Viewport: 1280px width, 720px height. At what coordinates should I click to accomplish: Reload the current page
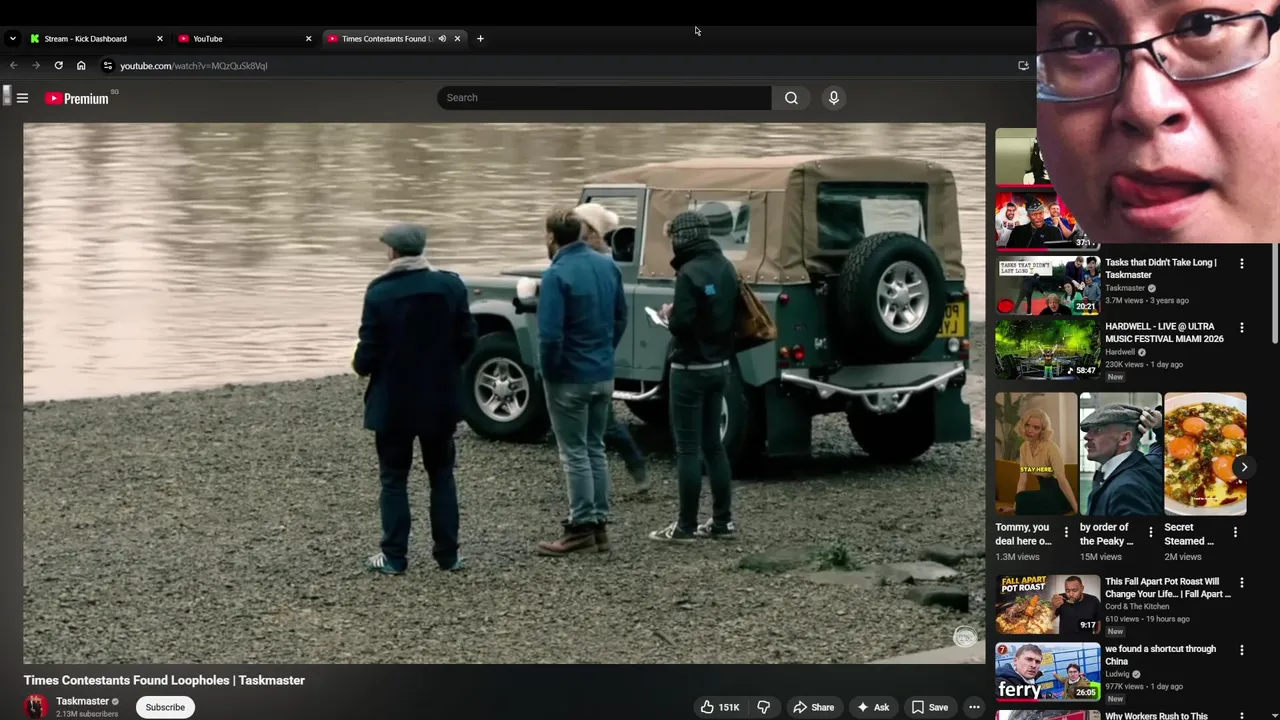tap(59, 65)
